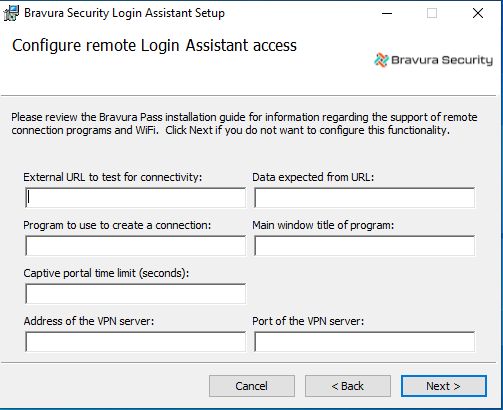
Task: Select the Port of the VPN server field
Action: (365, 342)
